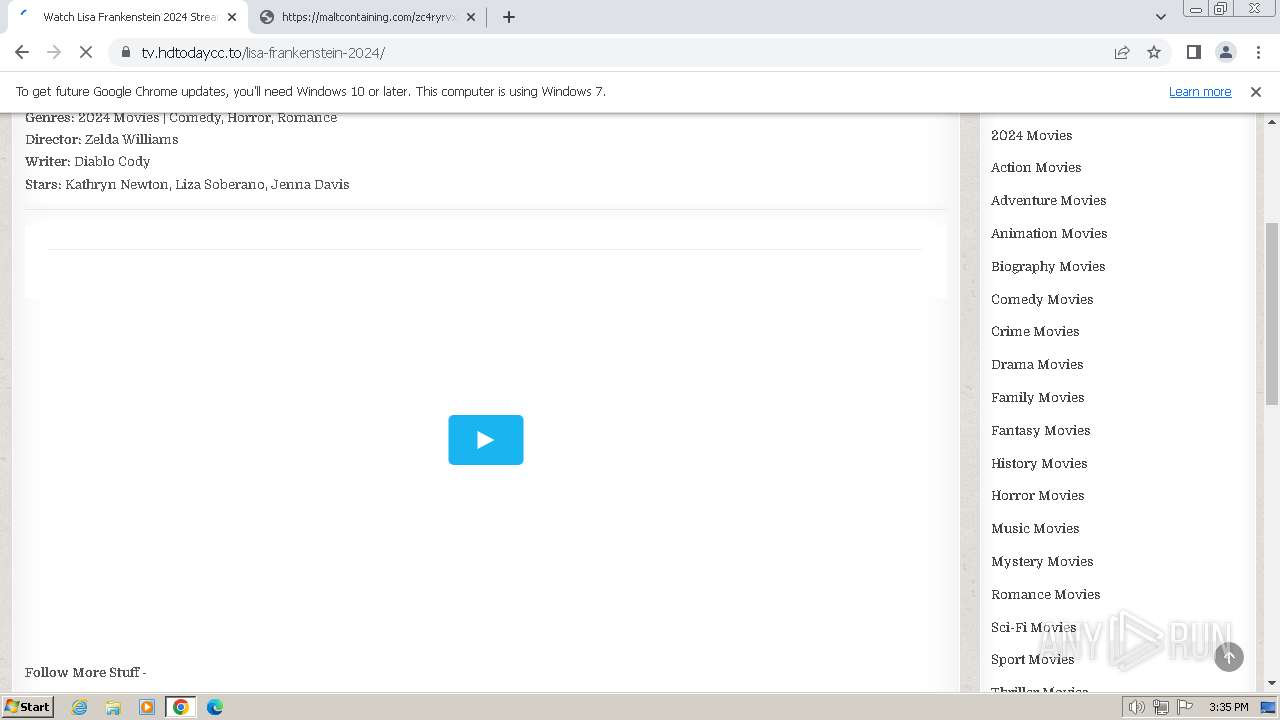1280x720 pixels.
Task: Click the address bar URL
Action: pos(263,53)
